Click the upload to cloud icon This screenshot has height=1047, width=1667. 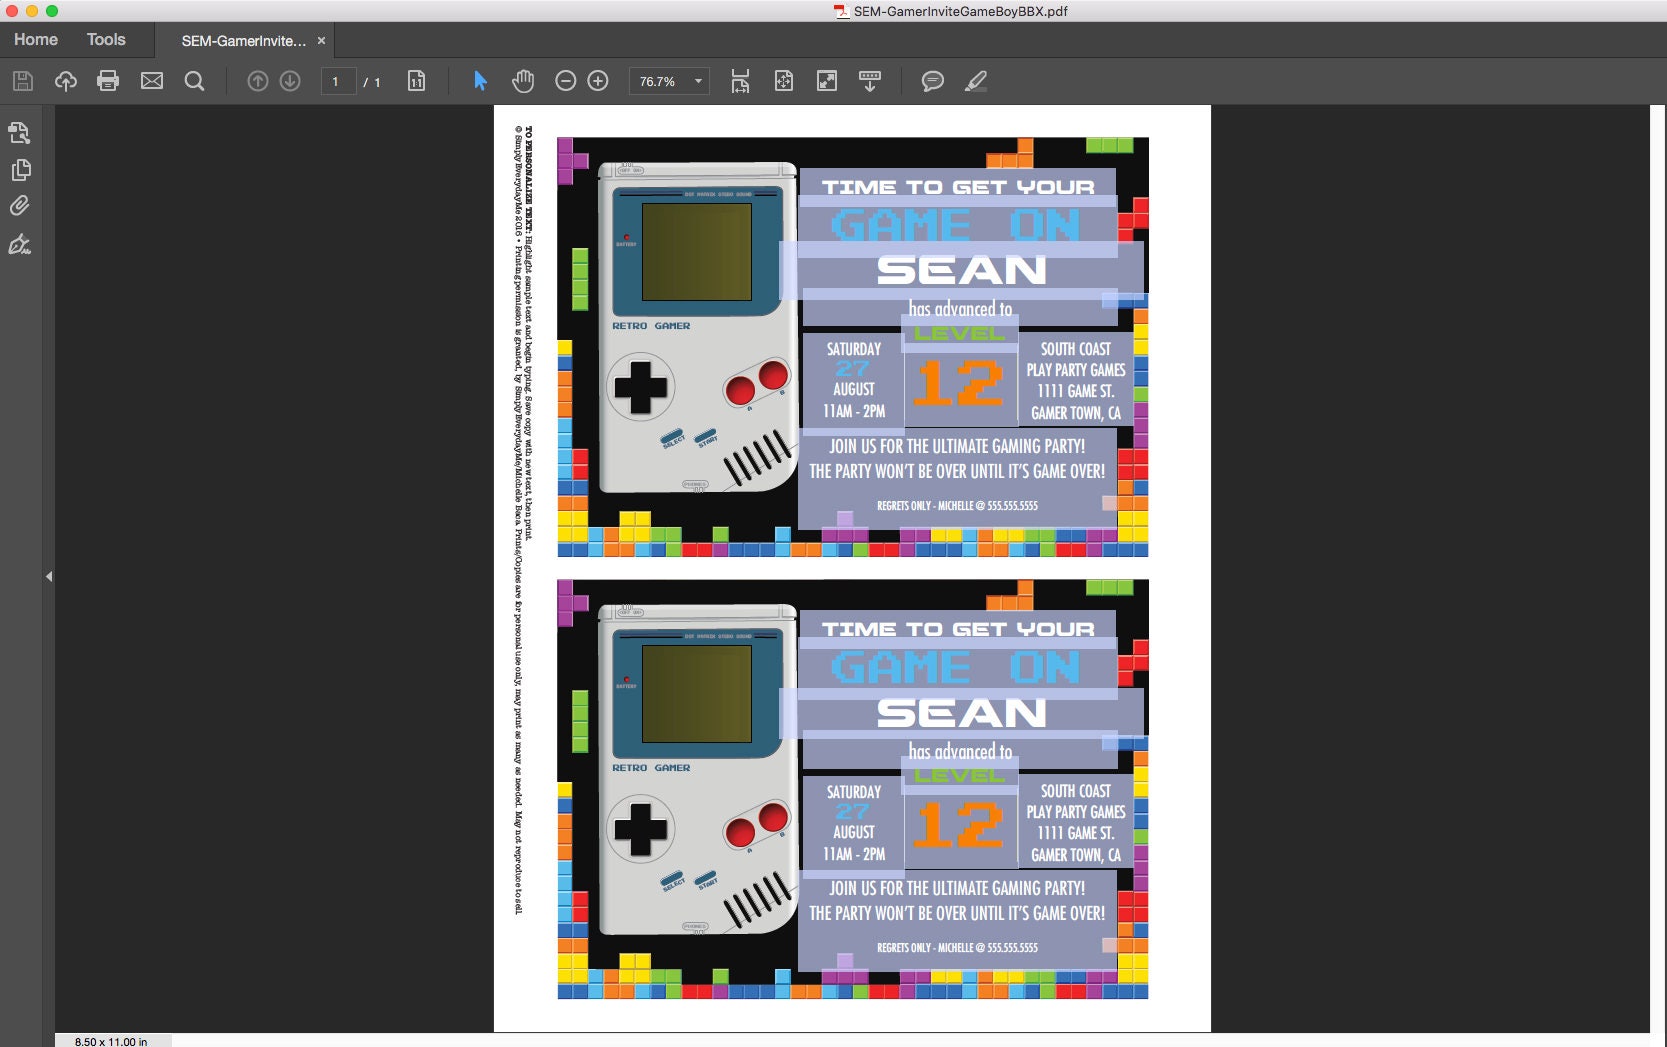pyautogui.click(x=66, y=81)
